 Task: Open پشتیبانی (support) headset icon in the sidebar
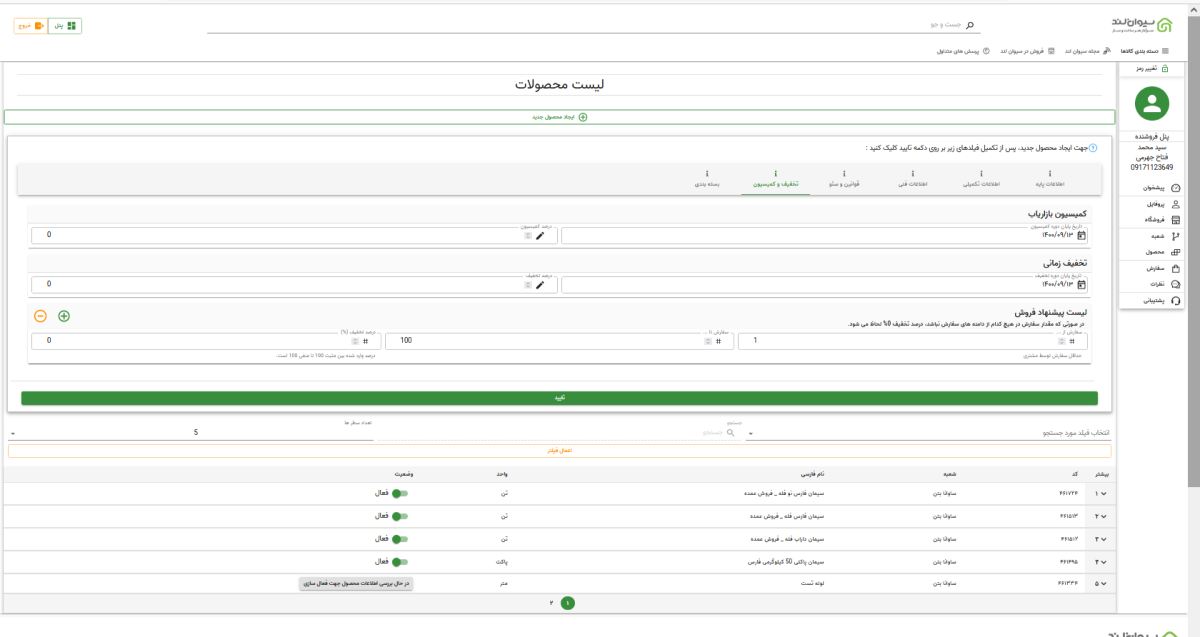point(1175,300)
